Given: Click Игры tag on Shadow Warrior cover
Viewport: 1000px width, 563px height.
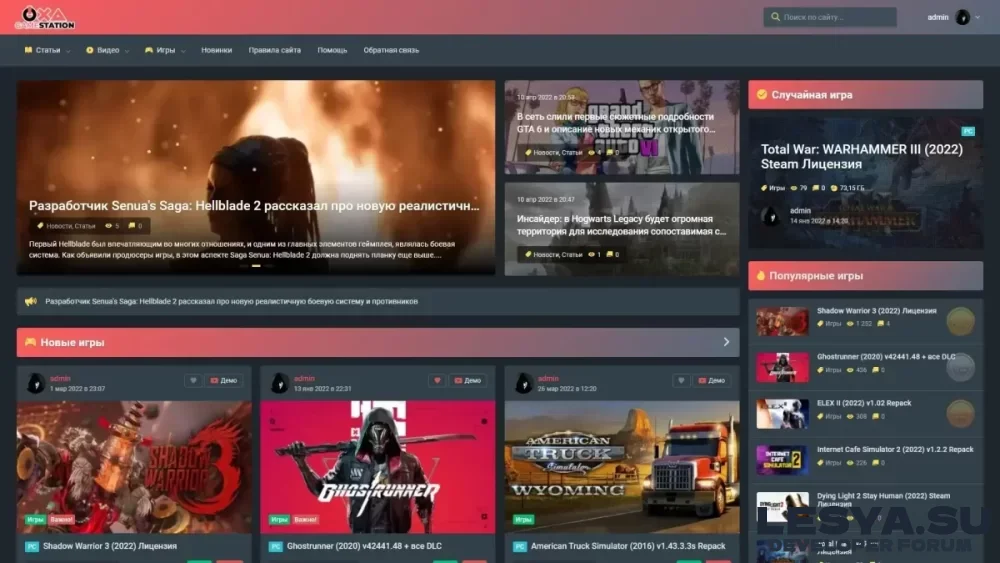Looking at the screenshot, I should click(x=35, y=519).
